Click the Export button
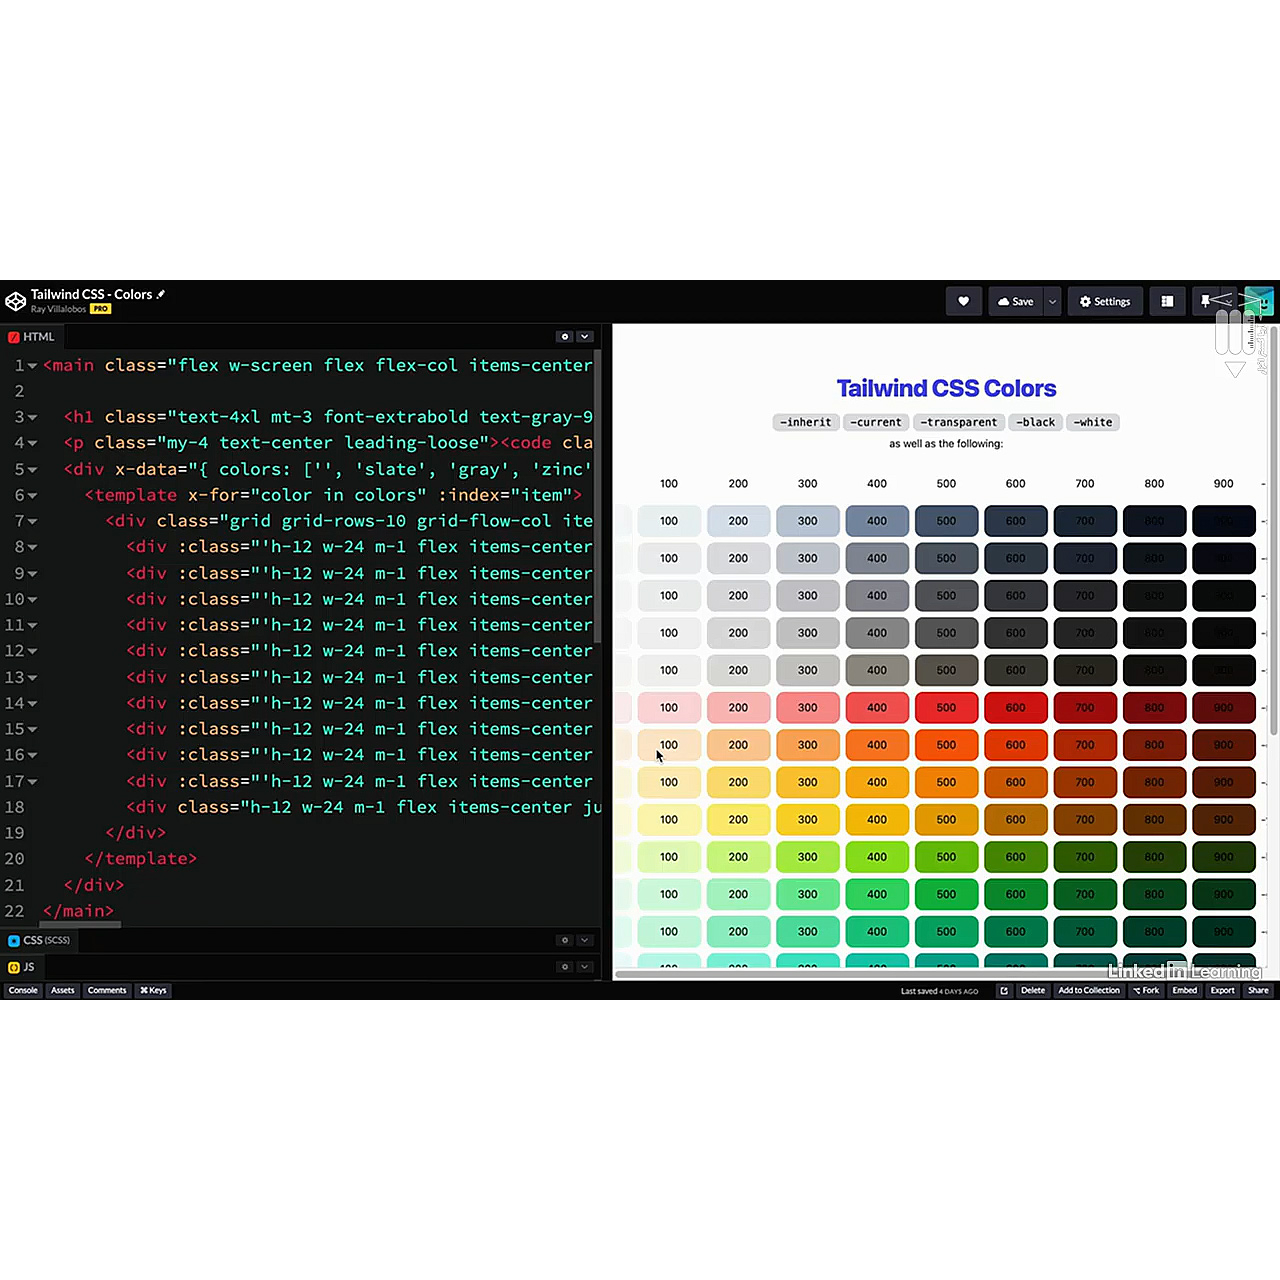 [1223, 991]
